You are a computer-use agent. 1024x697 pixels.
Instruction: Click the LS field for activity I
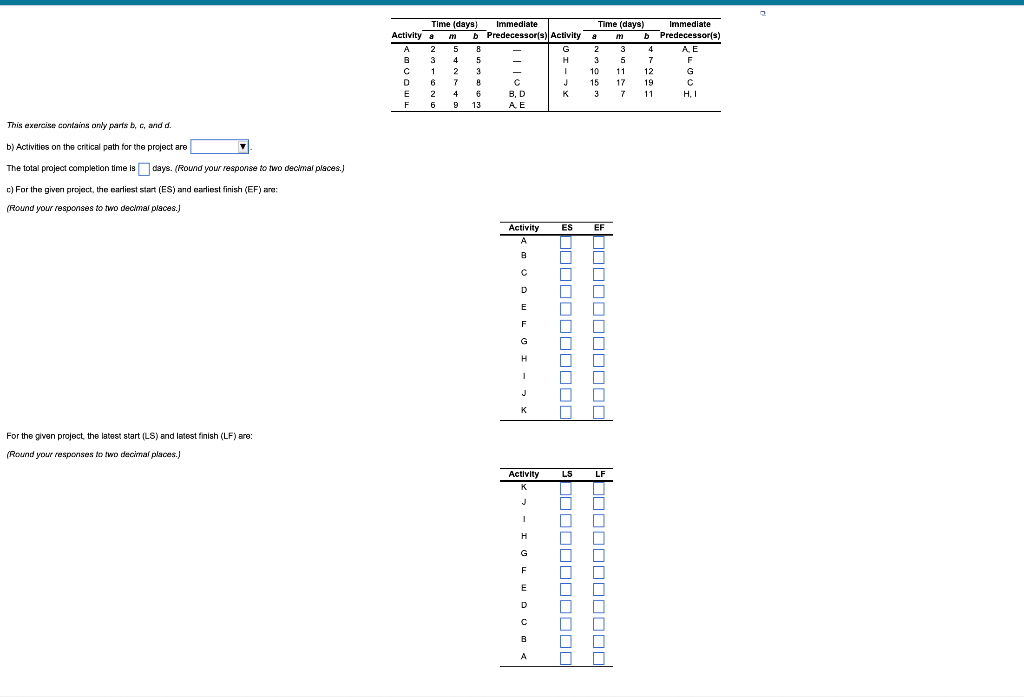566,521
